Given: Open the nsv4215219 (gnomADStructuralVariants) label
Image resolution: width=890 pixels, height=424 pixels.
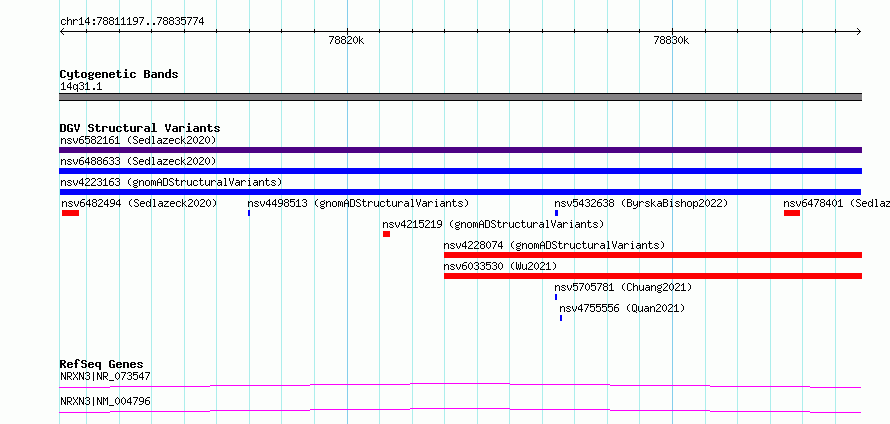Looking at the screenshot, I should [493, 224].
